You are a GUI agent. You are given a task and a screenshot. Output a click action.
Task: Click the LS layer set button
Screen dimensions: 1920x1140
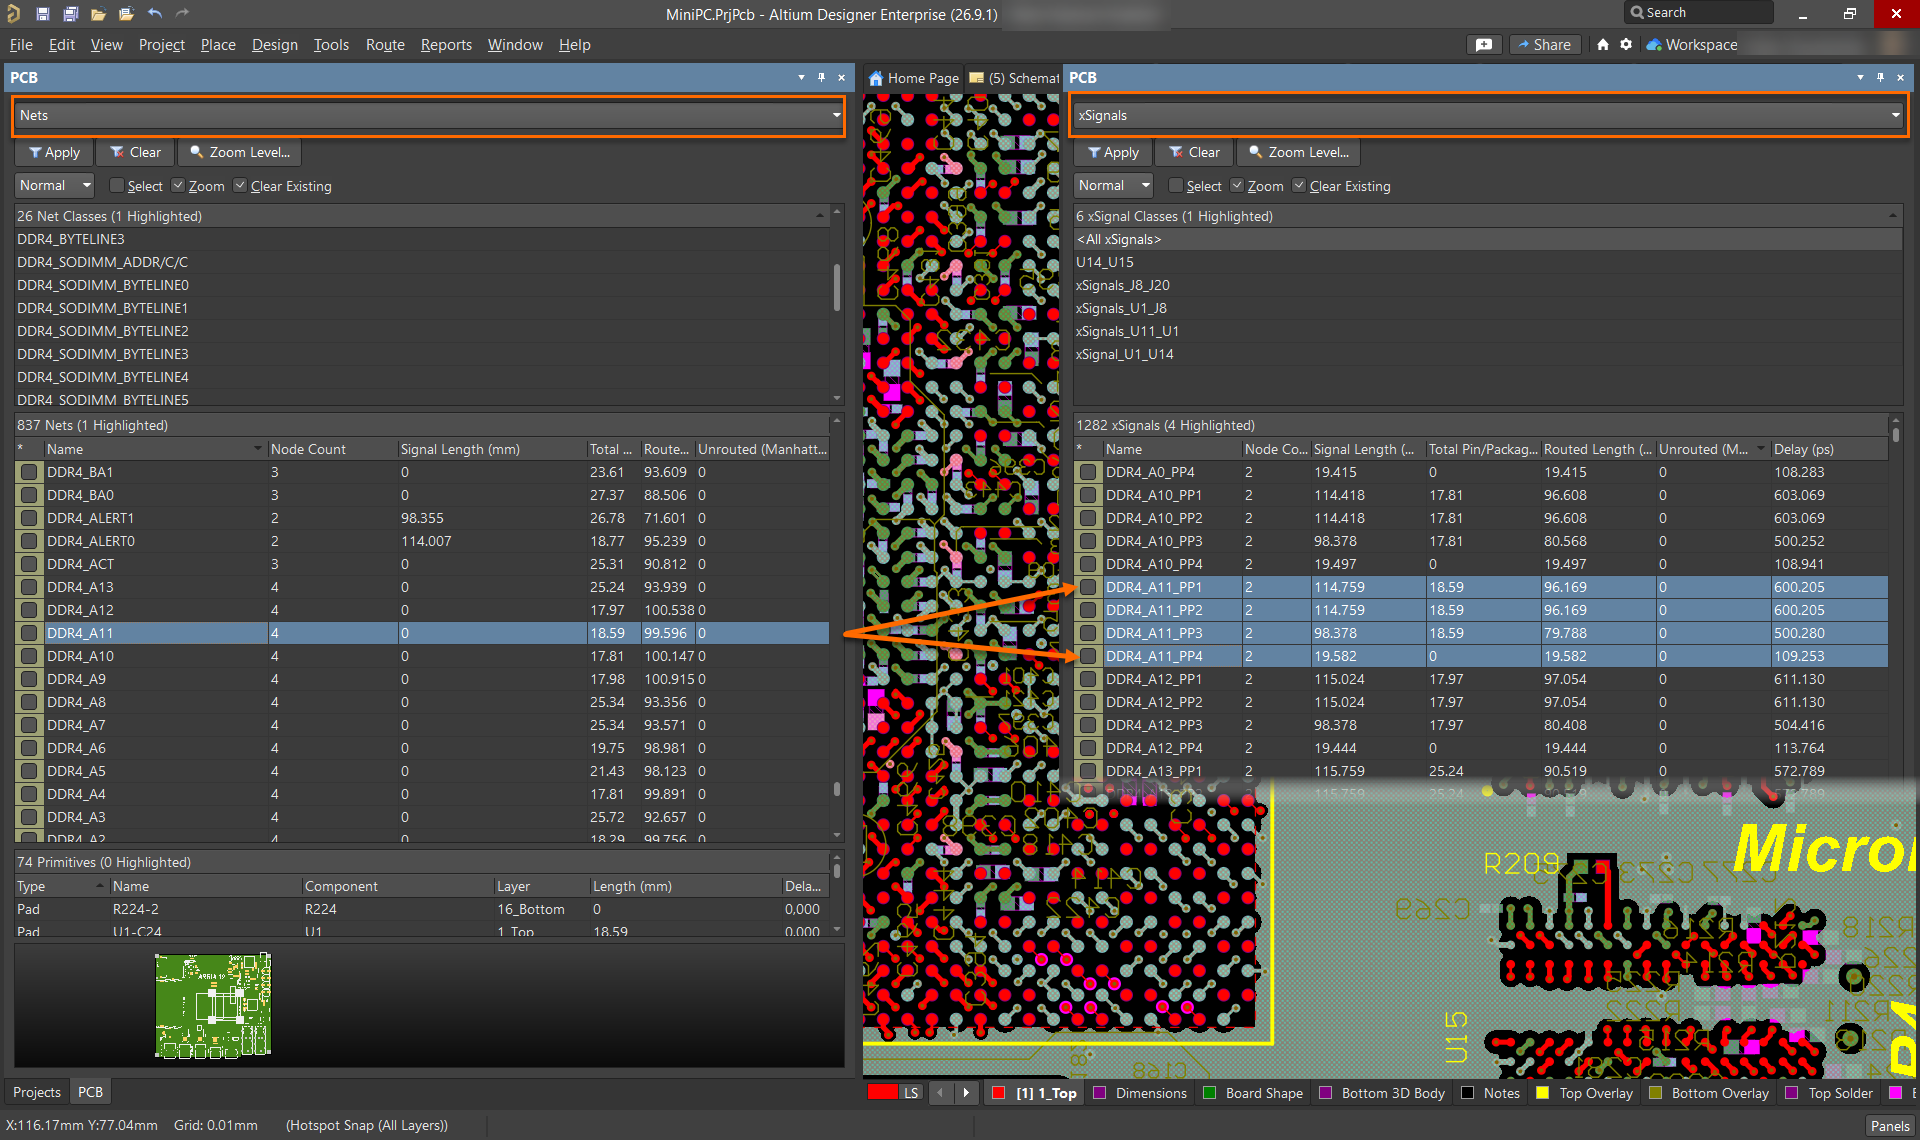point(910,1093)
